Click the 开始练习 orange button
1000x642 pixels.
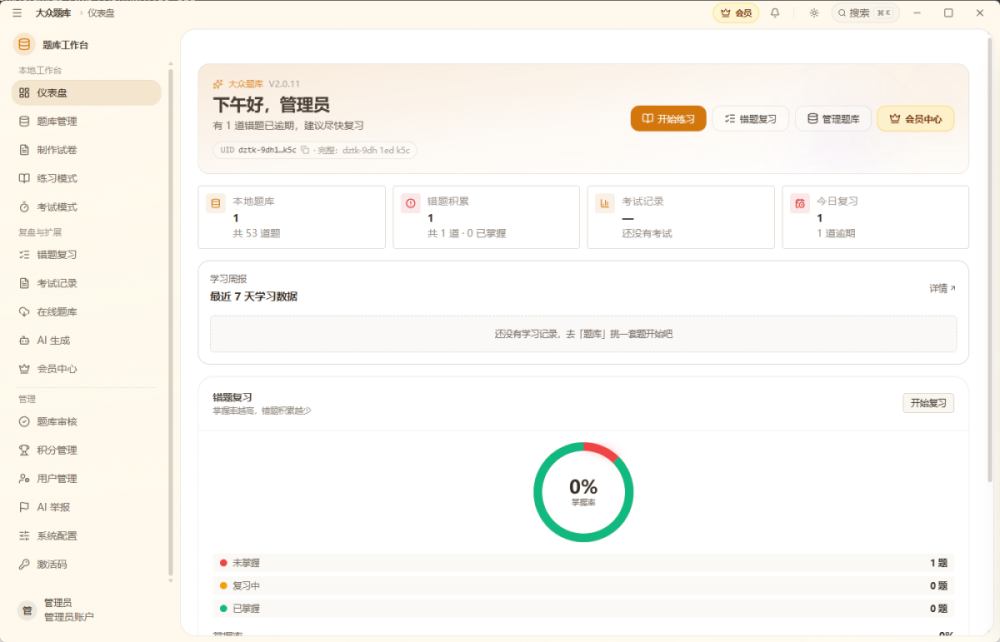pos(668,119)
